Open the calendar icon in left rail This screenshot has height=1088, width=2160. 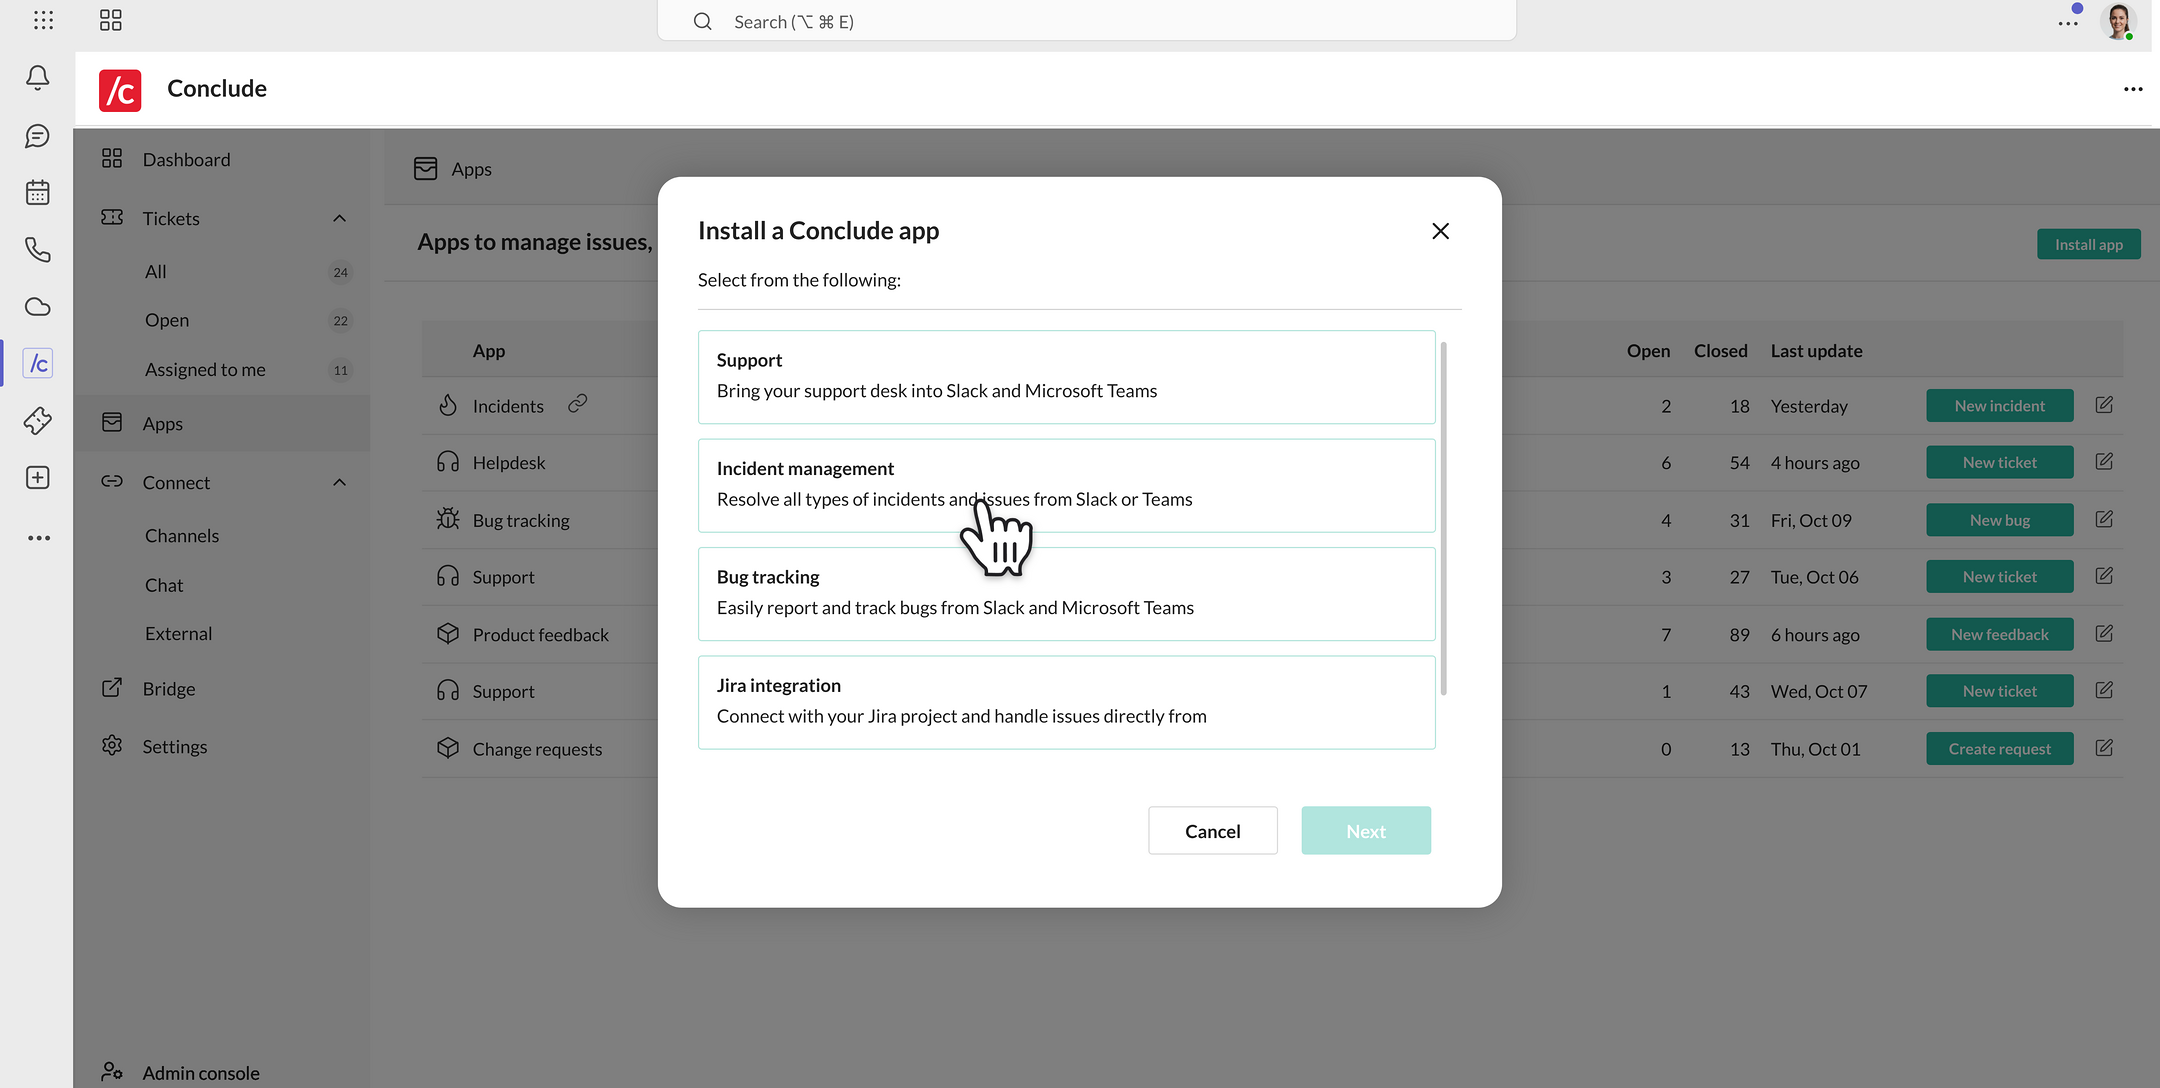tap(38, 192)
